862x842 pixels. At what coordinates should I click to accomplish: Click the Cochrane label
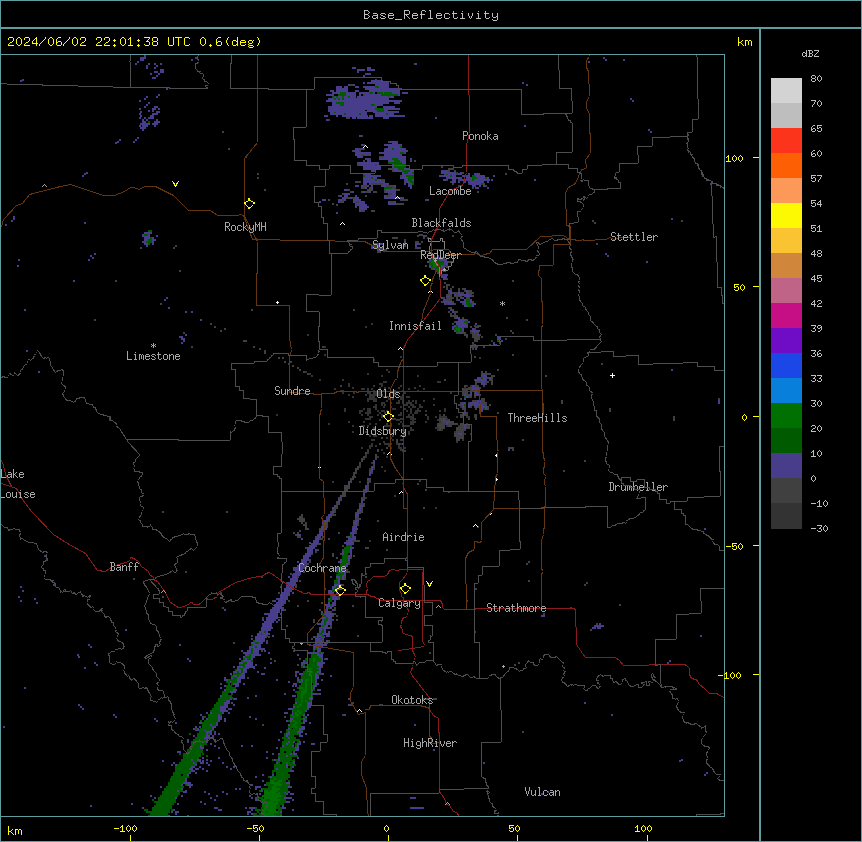point(322,568)
